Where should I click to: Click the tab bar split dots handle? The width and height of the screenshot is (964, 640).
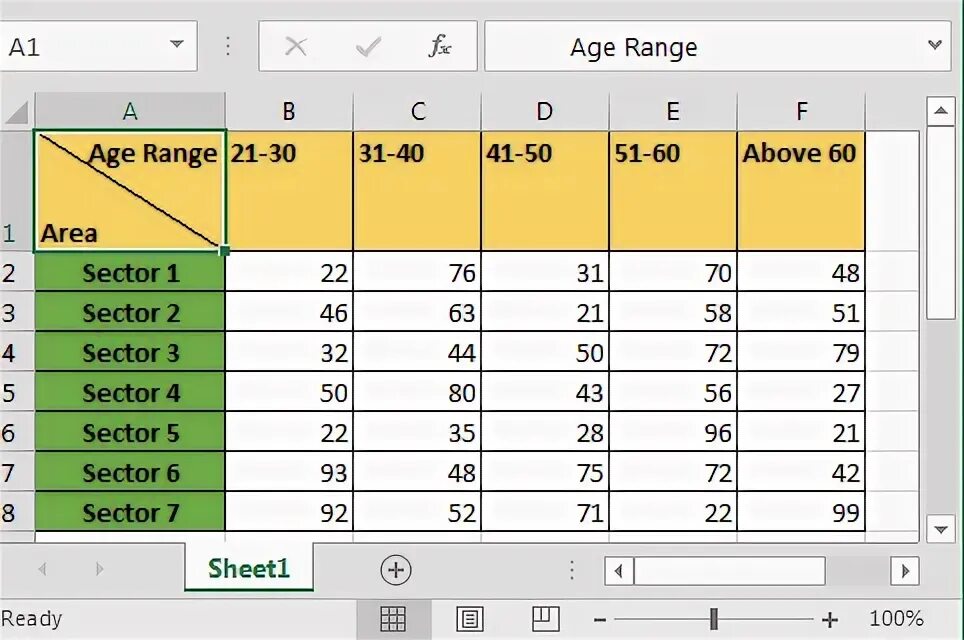tap(572, 571)
